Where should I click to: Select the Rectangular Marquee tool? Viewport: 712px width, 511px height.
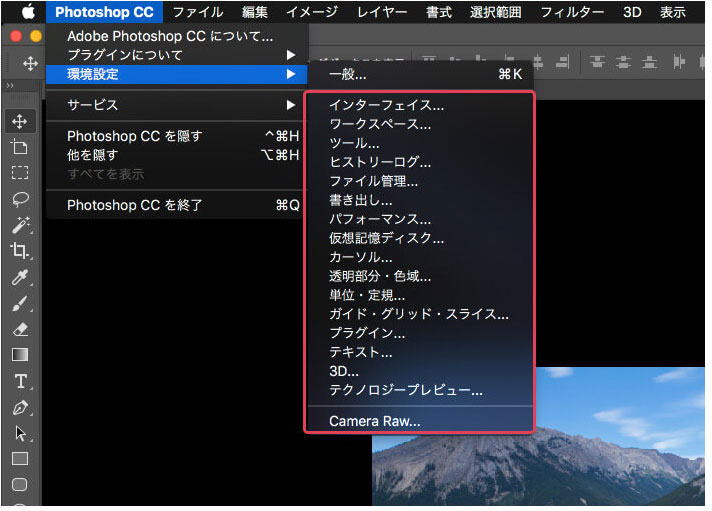click(x=20, y=173)
